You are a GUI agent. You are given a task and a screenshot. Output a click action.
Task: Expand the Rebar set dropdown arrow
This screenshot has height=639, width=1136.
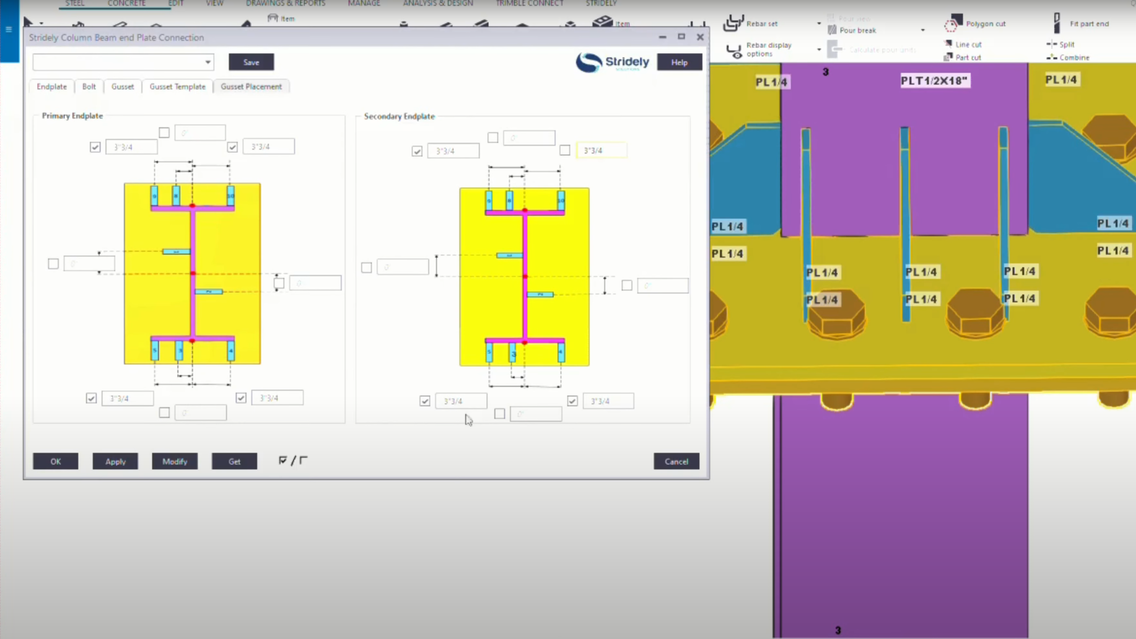pyautogui.click(x=819, y=23)
